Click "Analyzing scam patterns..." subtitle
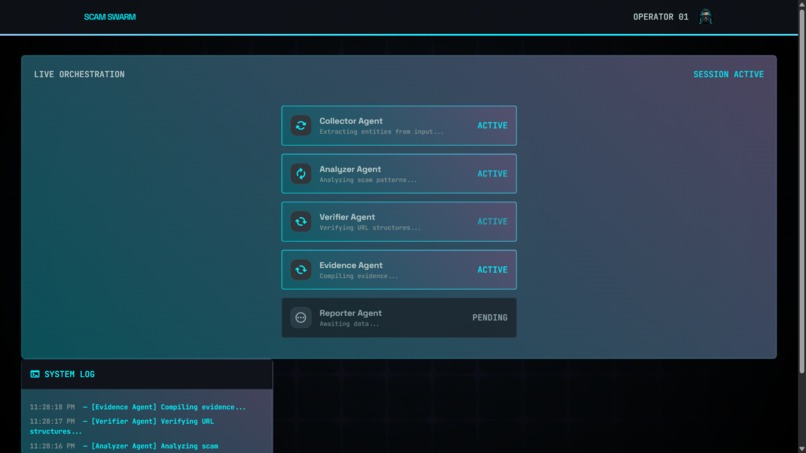The image size is (806, 453). point(368,180)
